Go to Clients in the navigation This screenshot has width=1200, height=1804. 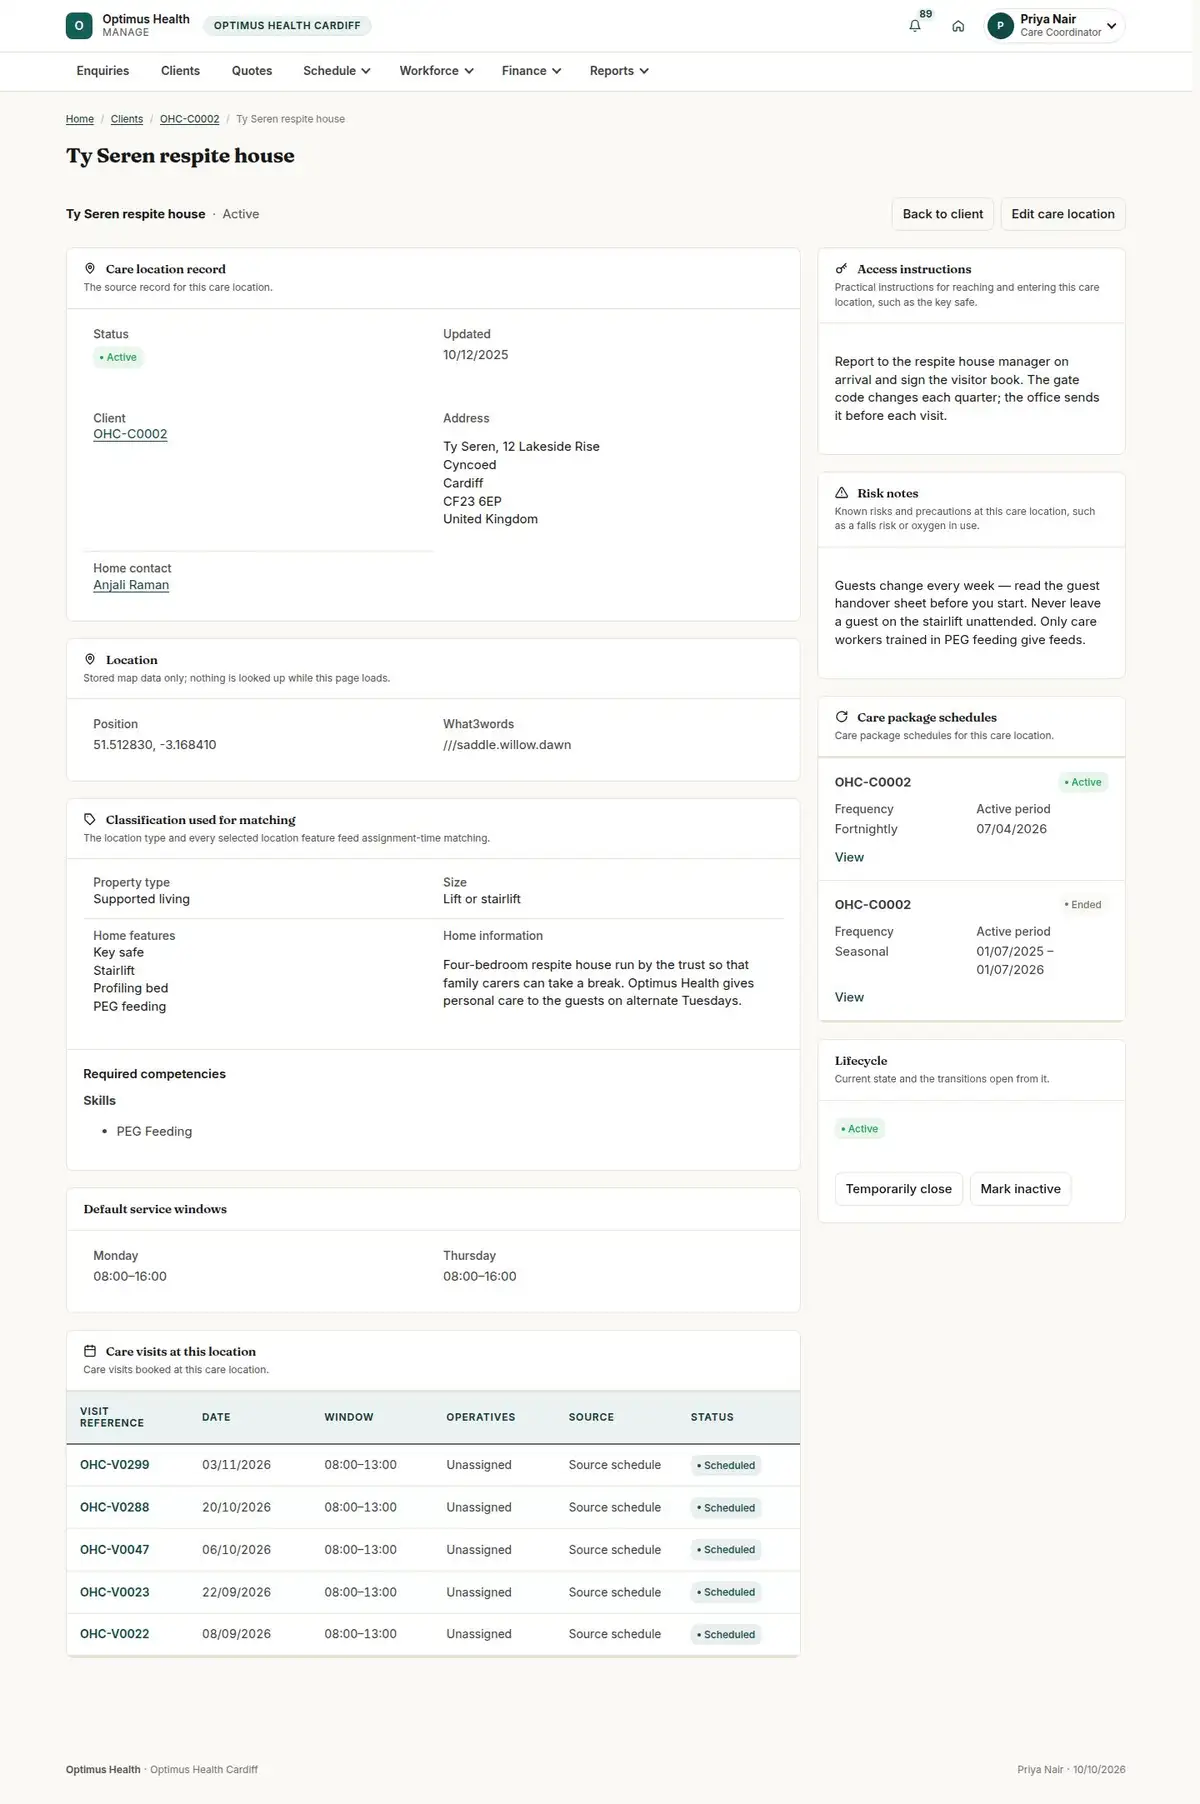pos(180,71)
